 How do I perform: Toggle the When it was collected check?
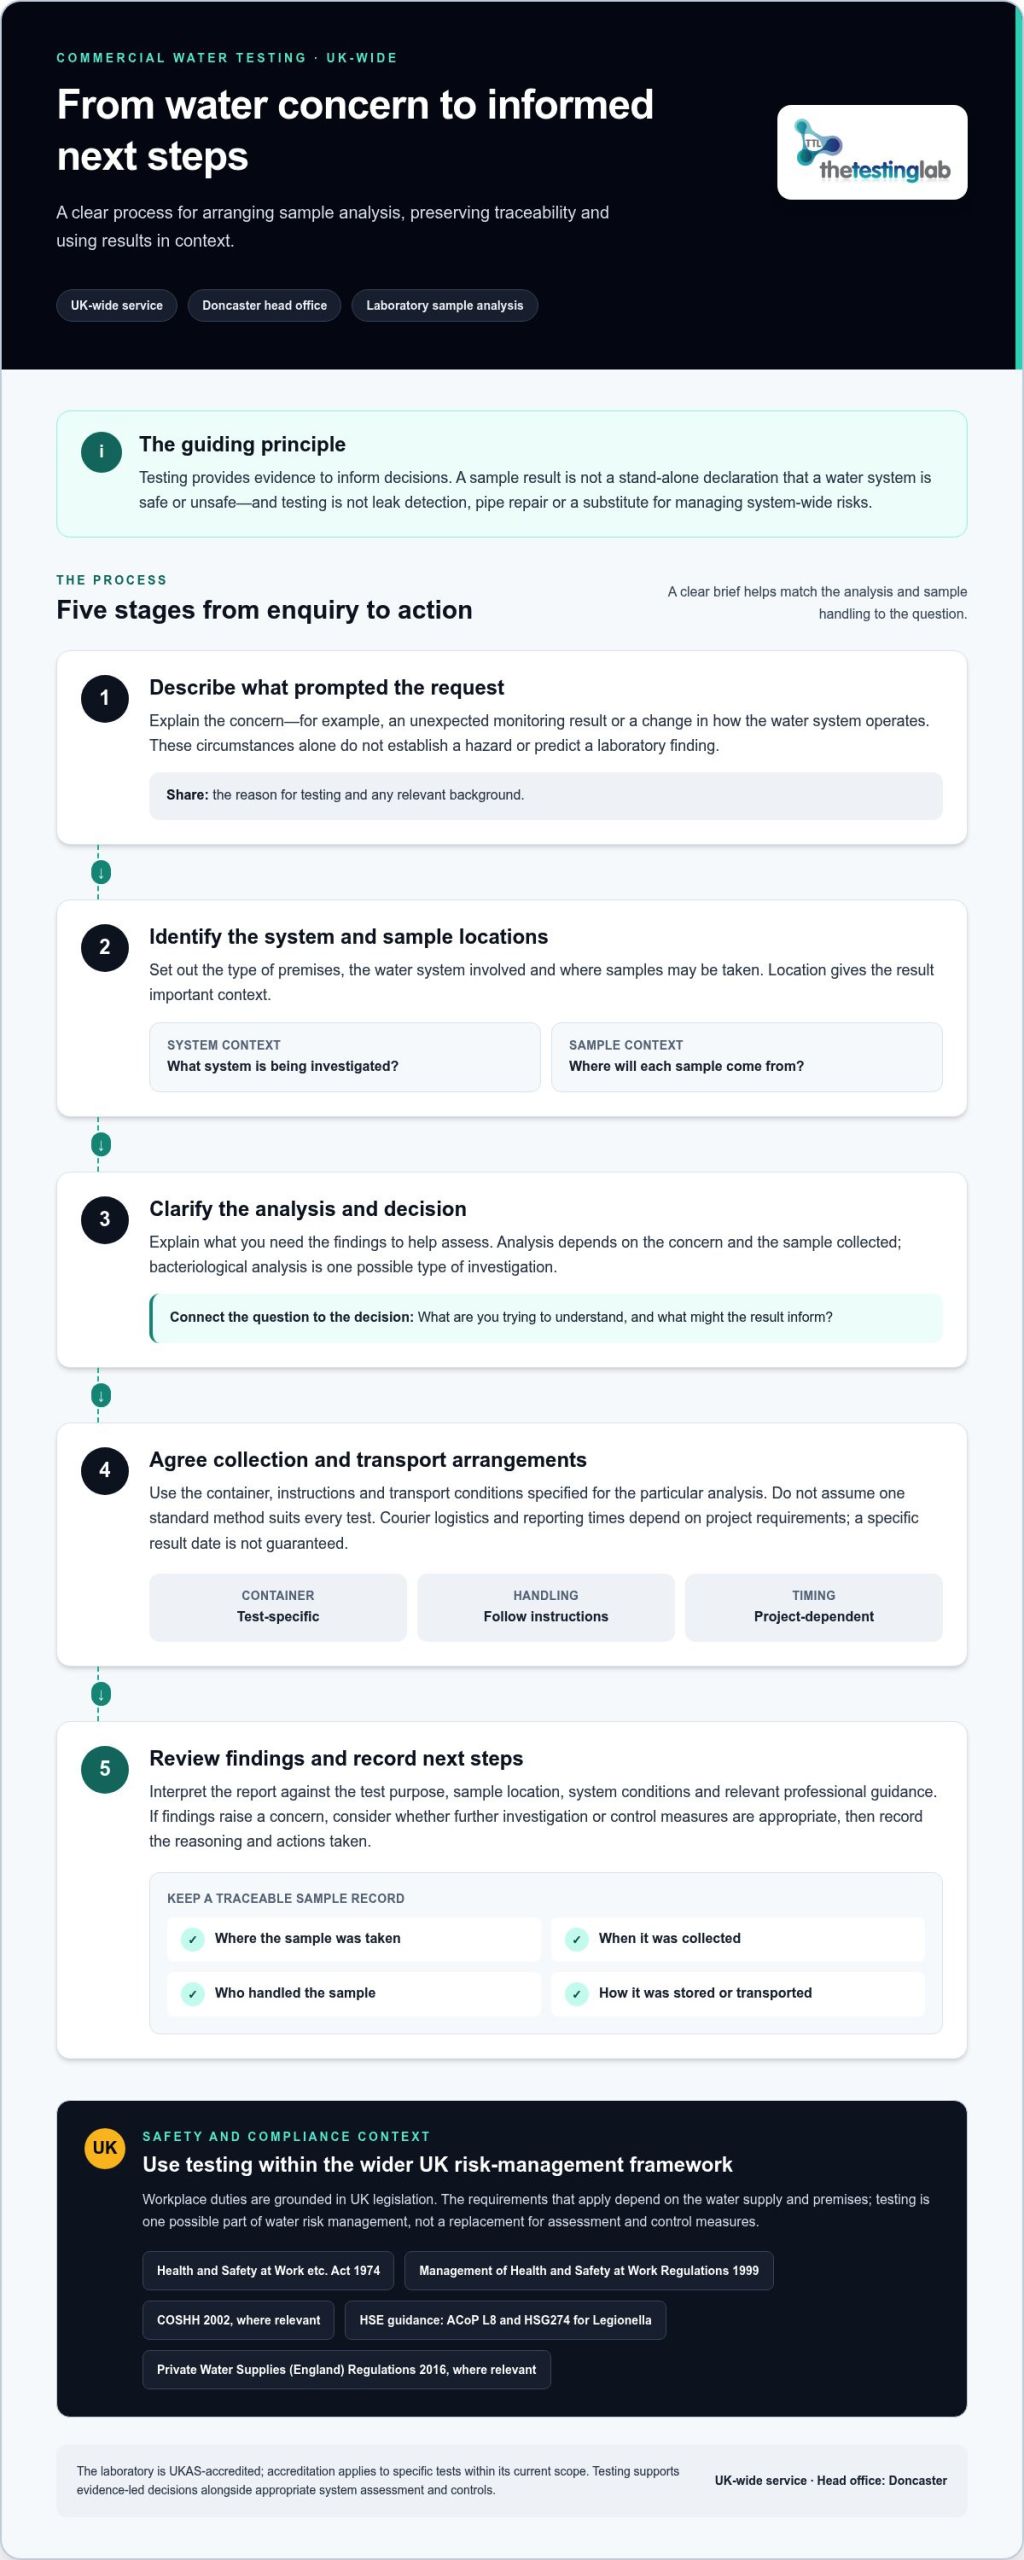click(577, 1939)
